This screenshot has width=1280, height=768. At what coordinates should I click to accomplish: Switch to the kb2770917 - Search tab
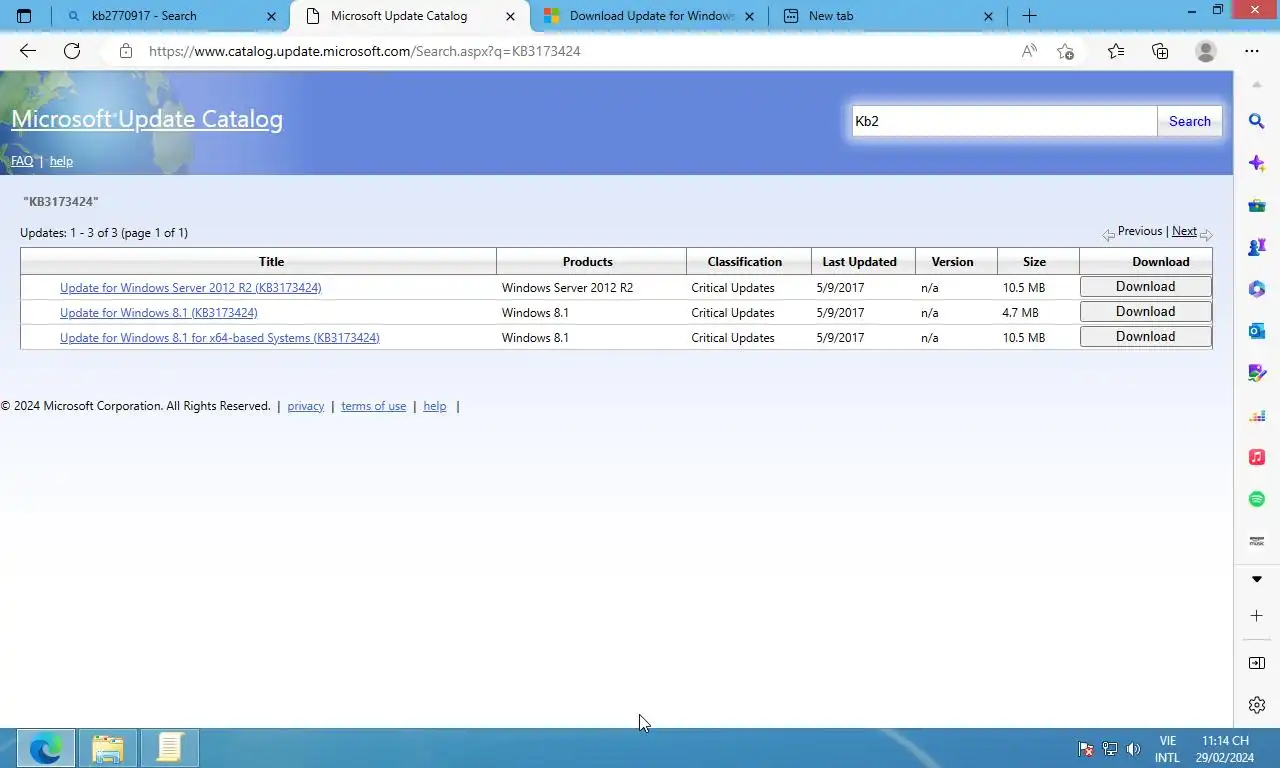pyautogui.click(x=170, y=16)
